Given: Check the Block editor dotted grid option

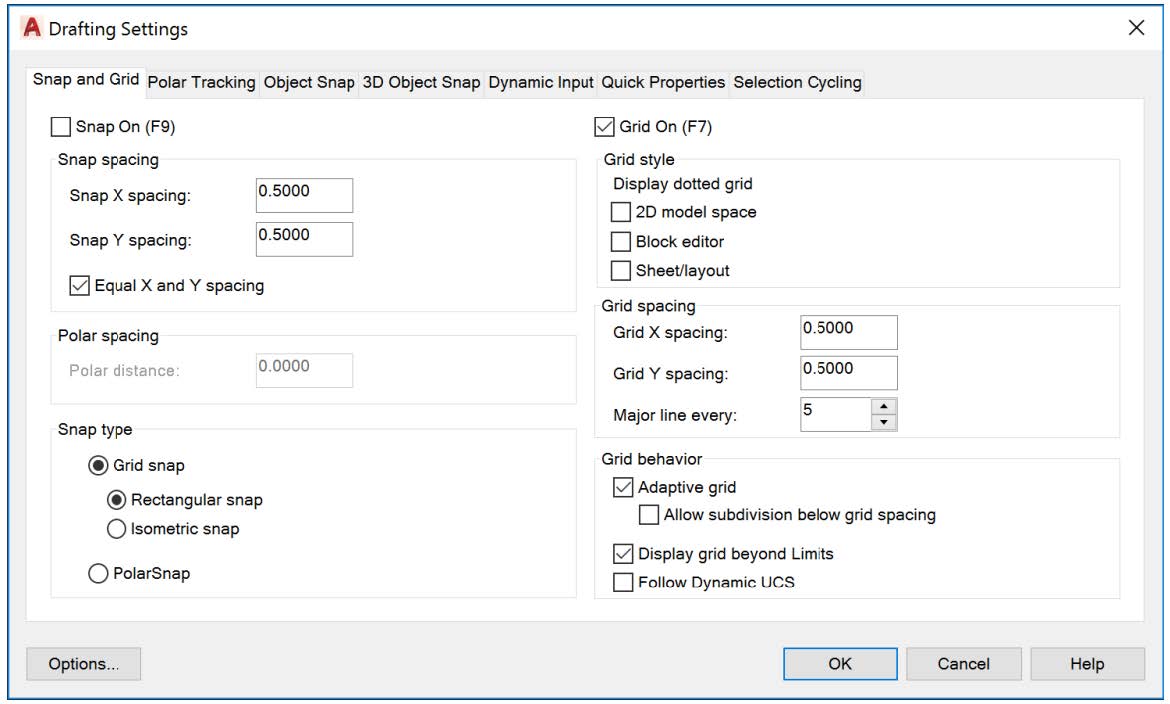Looking at the screenshot, I should tap(621, 242).
